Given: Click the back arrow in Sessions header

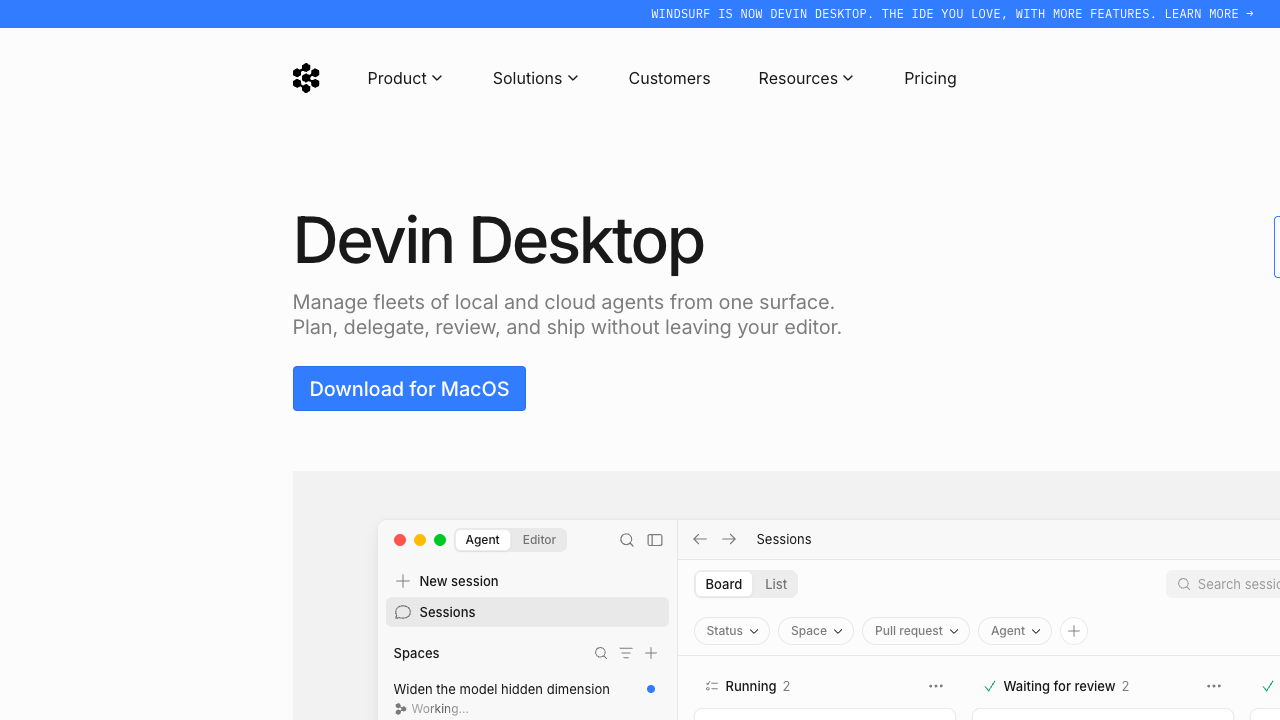Looking at the screenshot, I should 700,539.
